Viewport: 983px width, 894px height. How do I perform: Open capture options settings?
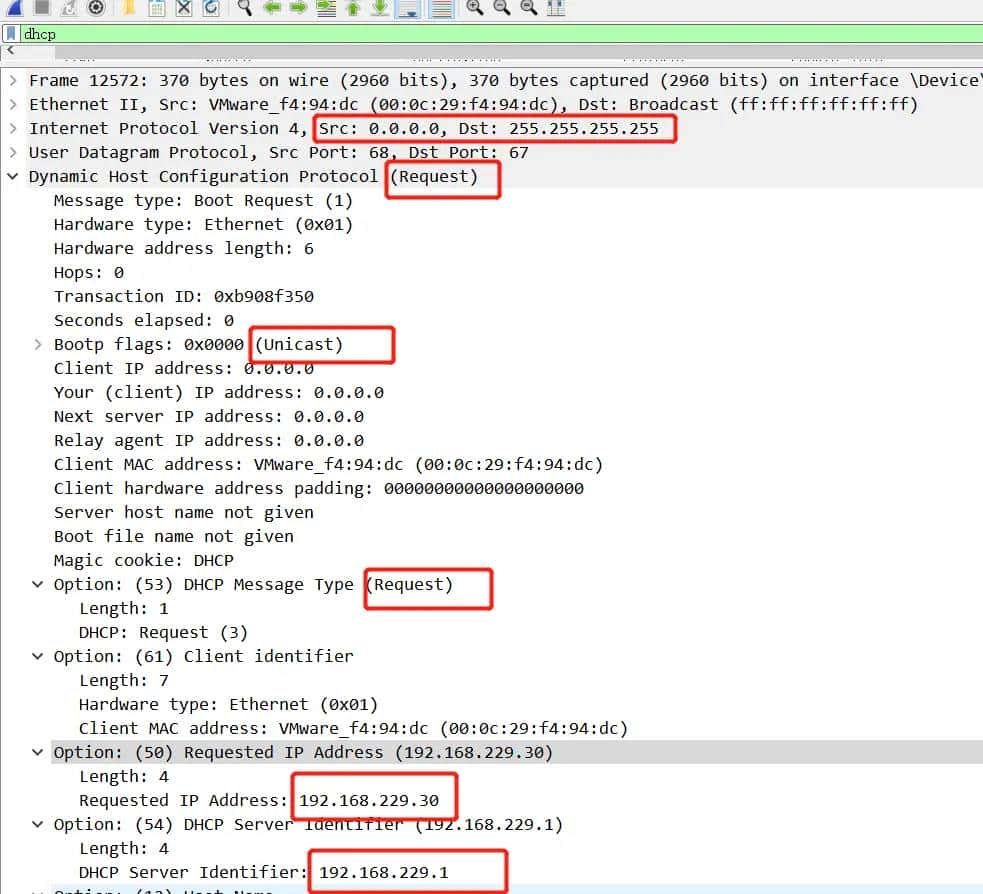pos(93,9)
